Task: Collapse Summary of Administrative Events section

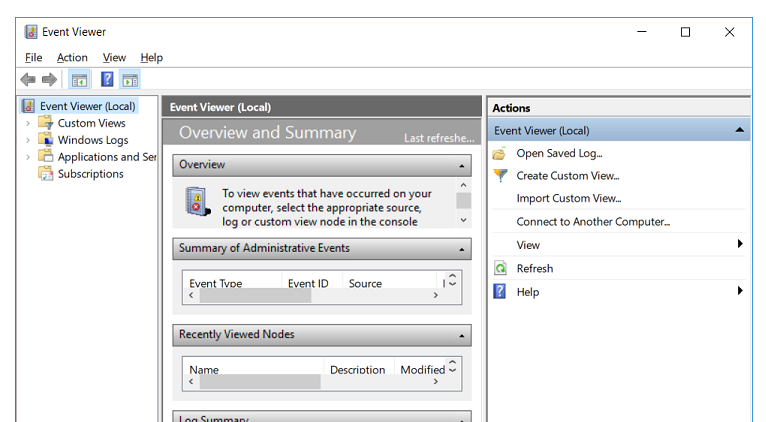Action: point(462,249)
